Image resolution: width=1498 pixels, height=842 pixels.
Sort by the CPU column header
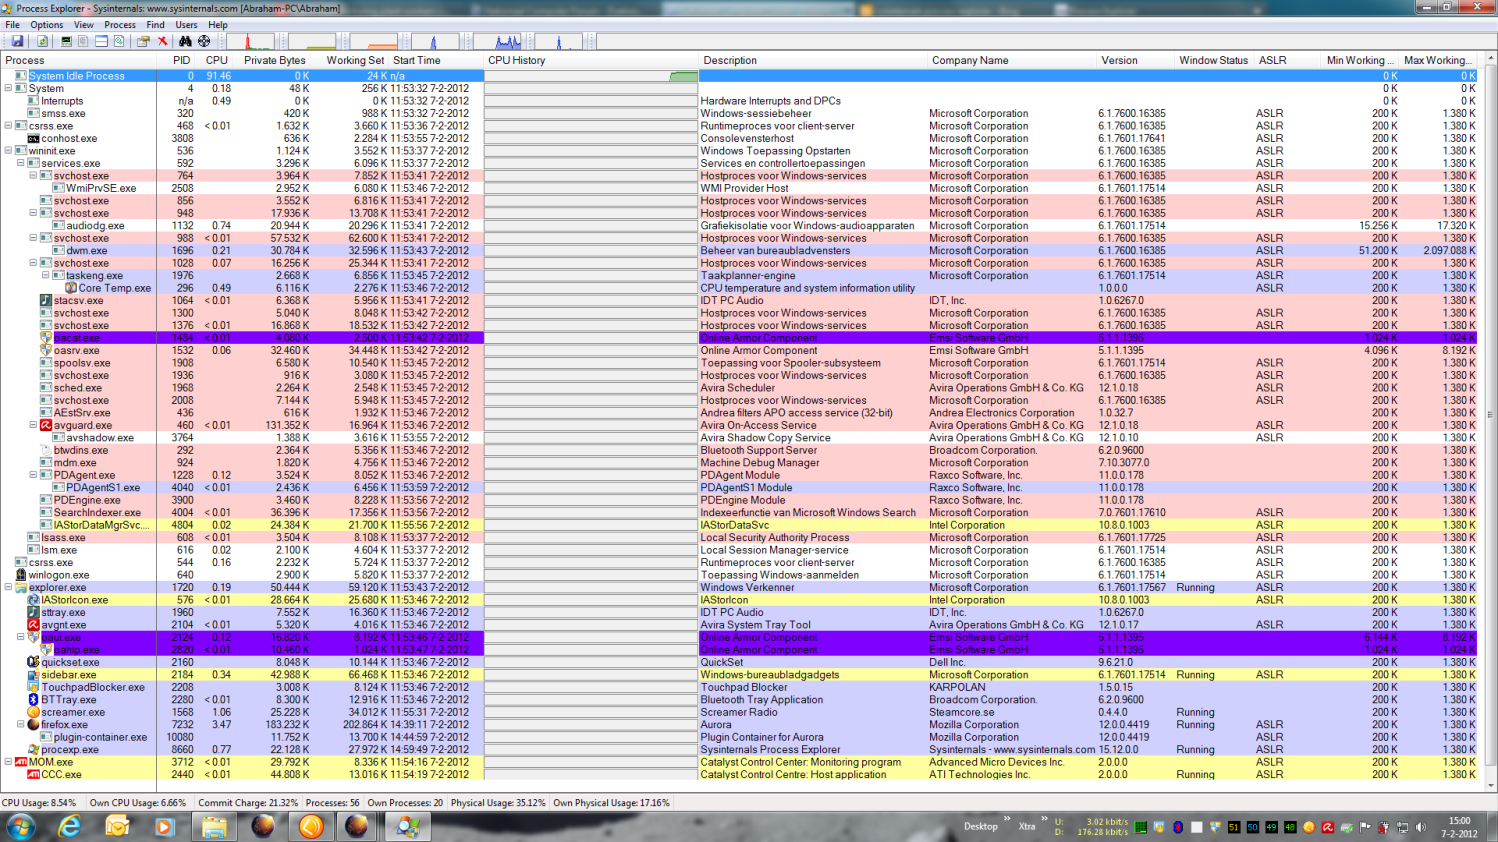point(216,60)
